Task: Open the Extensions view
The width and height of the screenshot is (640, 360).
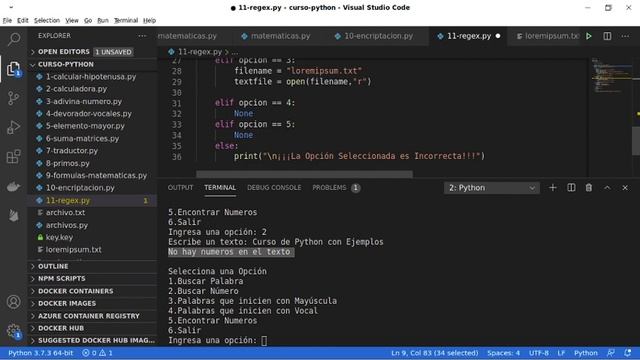Action: click(13, 157)
